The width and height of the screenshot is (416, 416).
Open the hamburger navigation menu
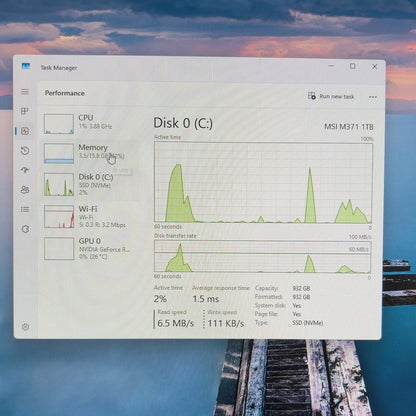(25, 92)
